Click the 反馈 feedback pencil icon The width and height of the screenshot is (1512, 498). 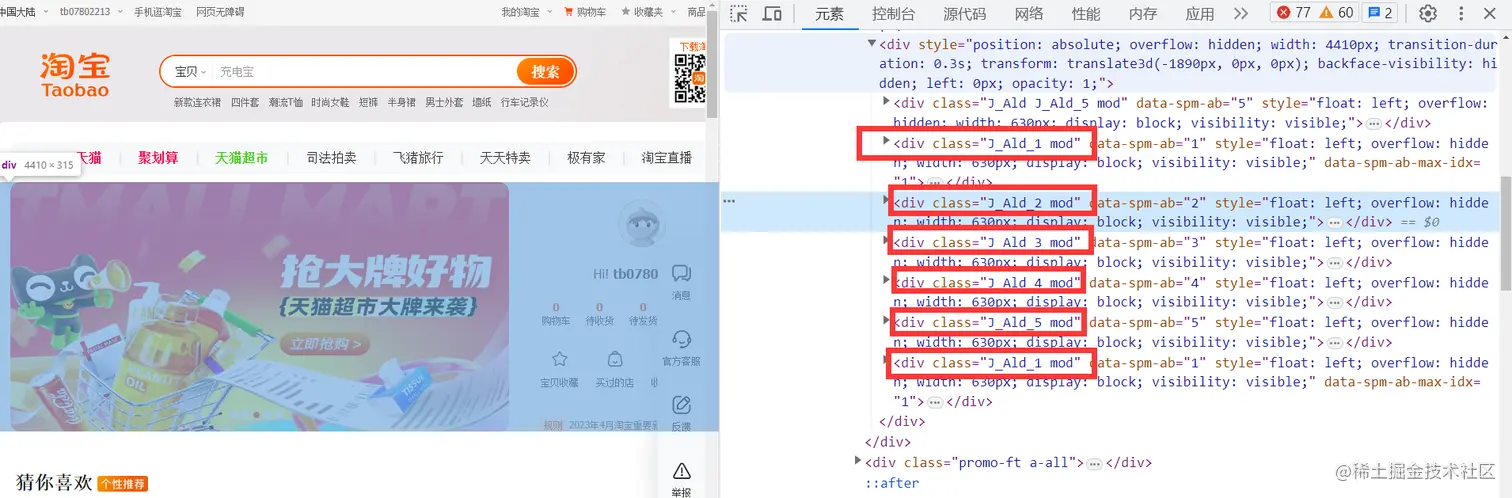(681, 413)
